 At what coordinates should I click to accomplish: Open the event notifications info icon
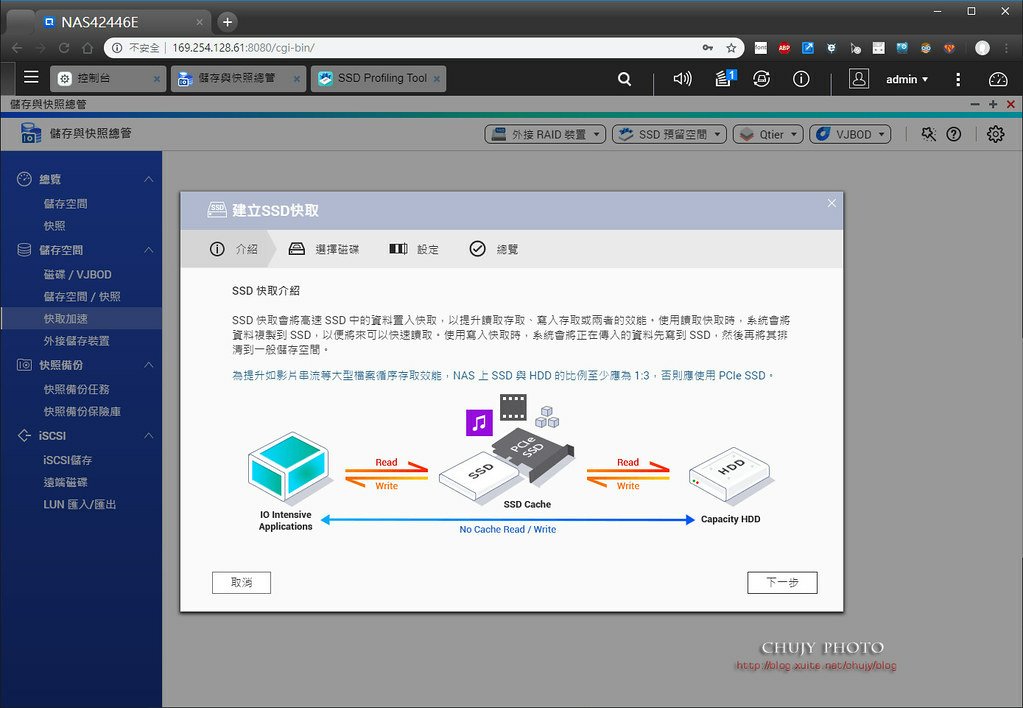point(801,79)
